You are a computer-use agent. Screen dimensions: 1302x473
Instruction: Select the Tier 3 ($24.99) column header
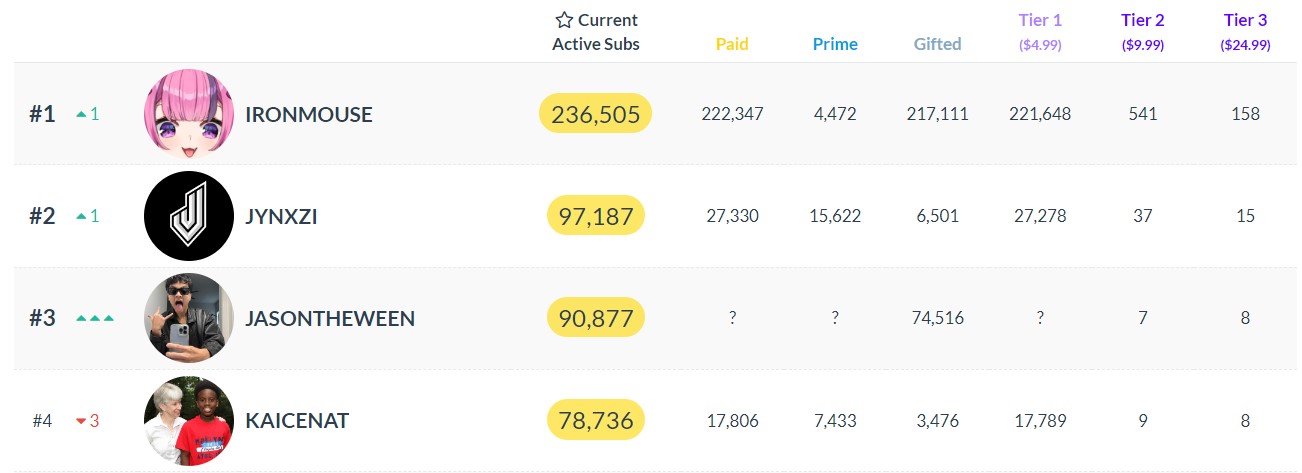click(x=1245, y=32)
